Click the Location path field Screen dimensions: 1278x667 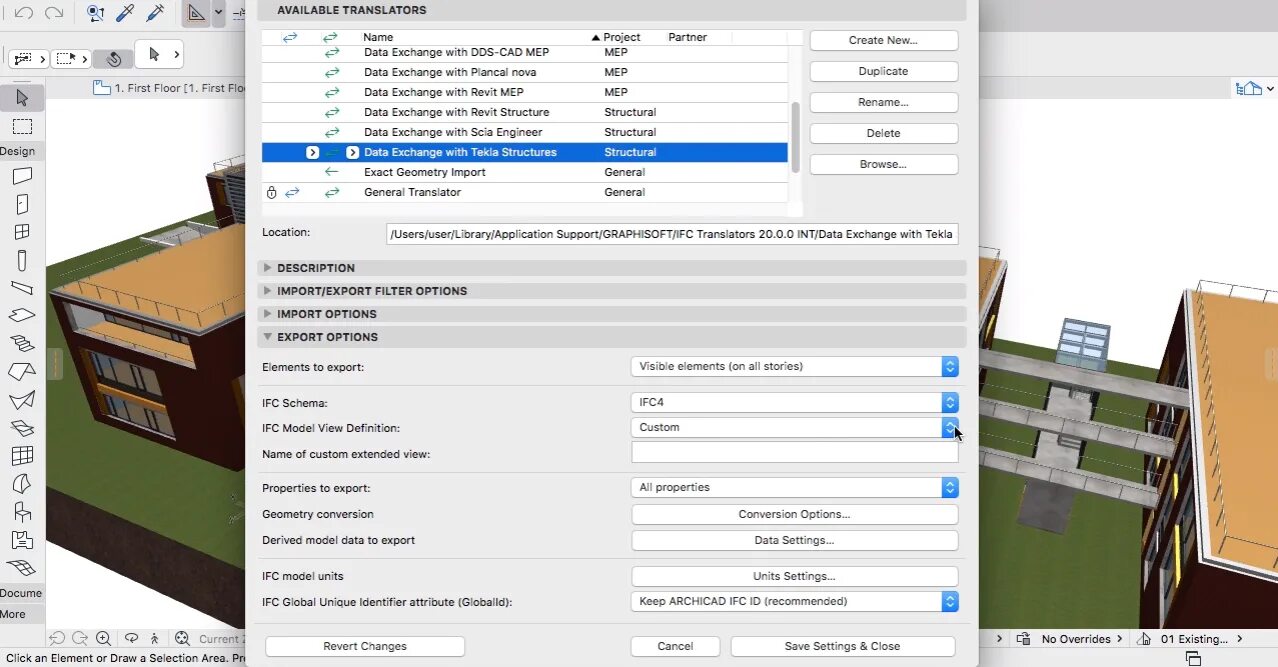click(x=672, y=234)
